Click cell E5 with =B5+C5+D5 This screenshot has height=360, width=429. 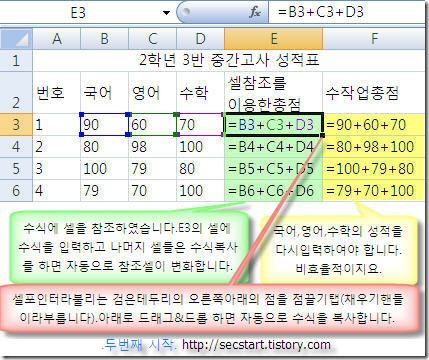274,169
